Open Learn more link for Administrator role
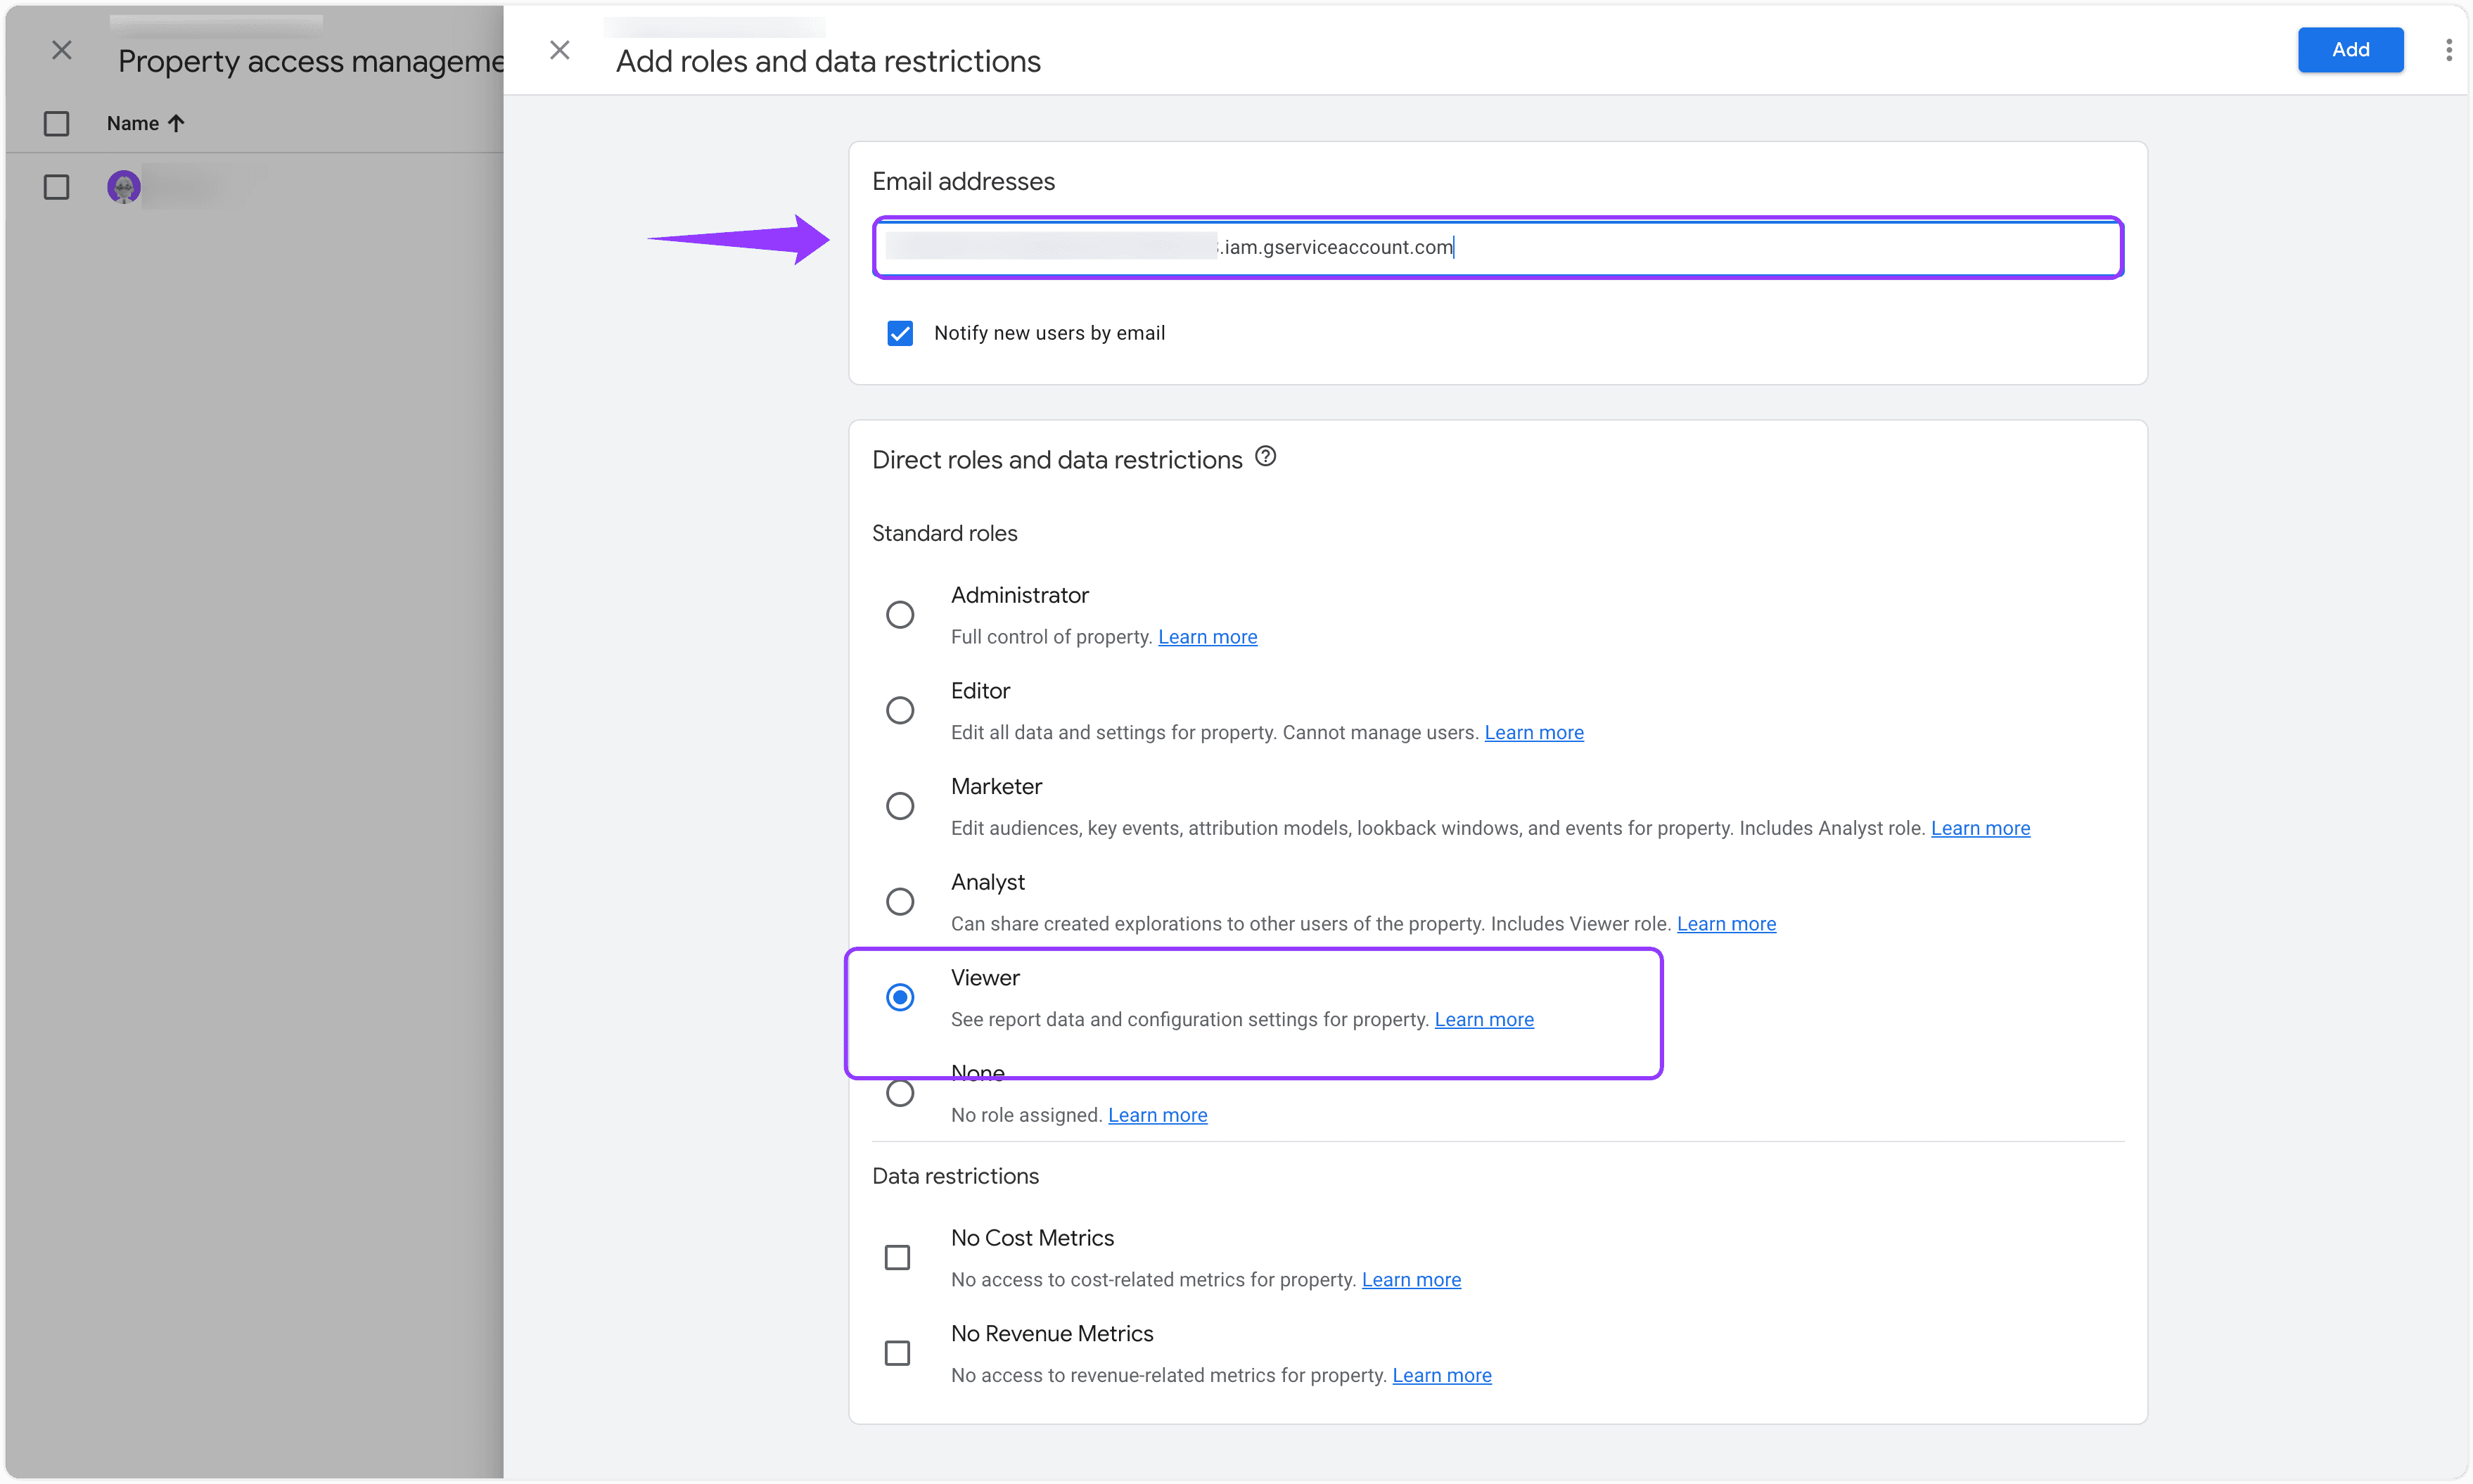2473x1484 pixels. pyautogui.click(x=1207, y=637)
